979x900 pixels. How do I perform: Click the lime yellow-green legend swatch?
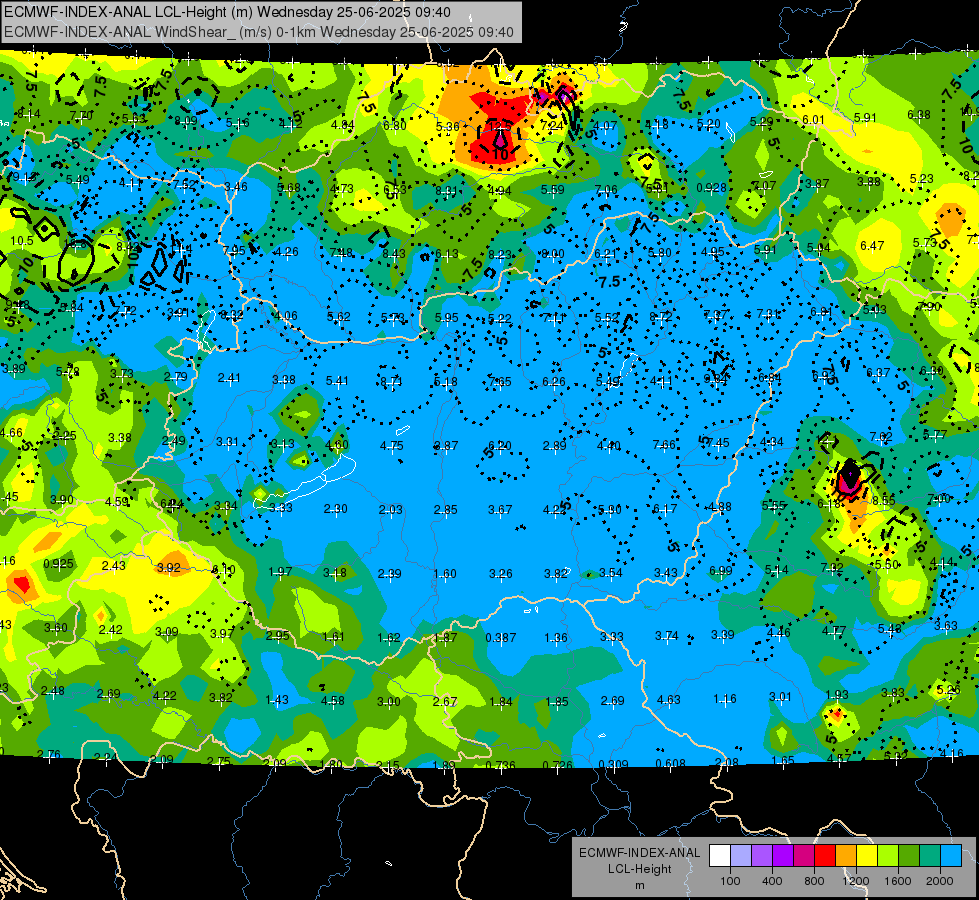[888, 856]
